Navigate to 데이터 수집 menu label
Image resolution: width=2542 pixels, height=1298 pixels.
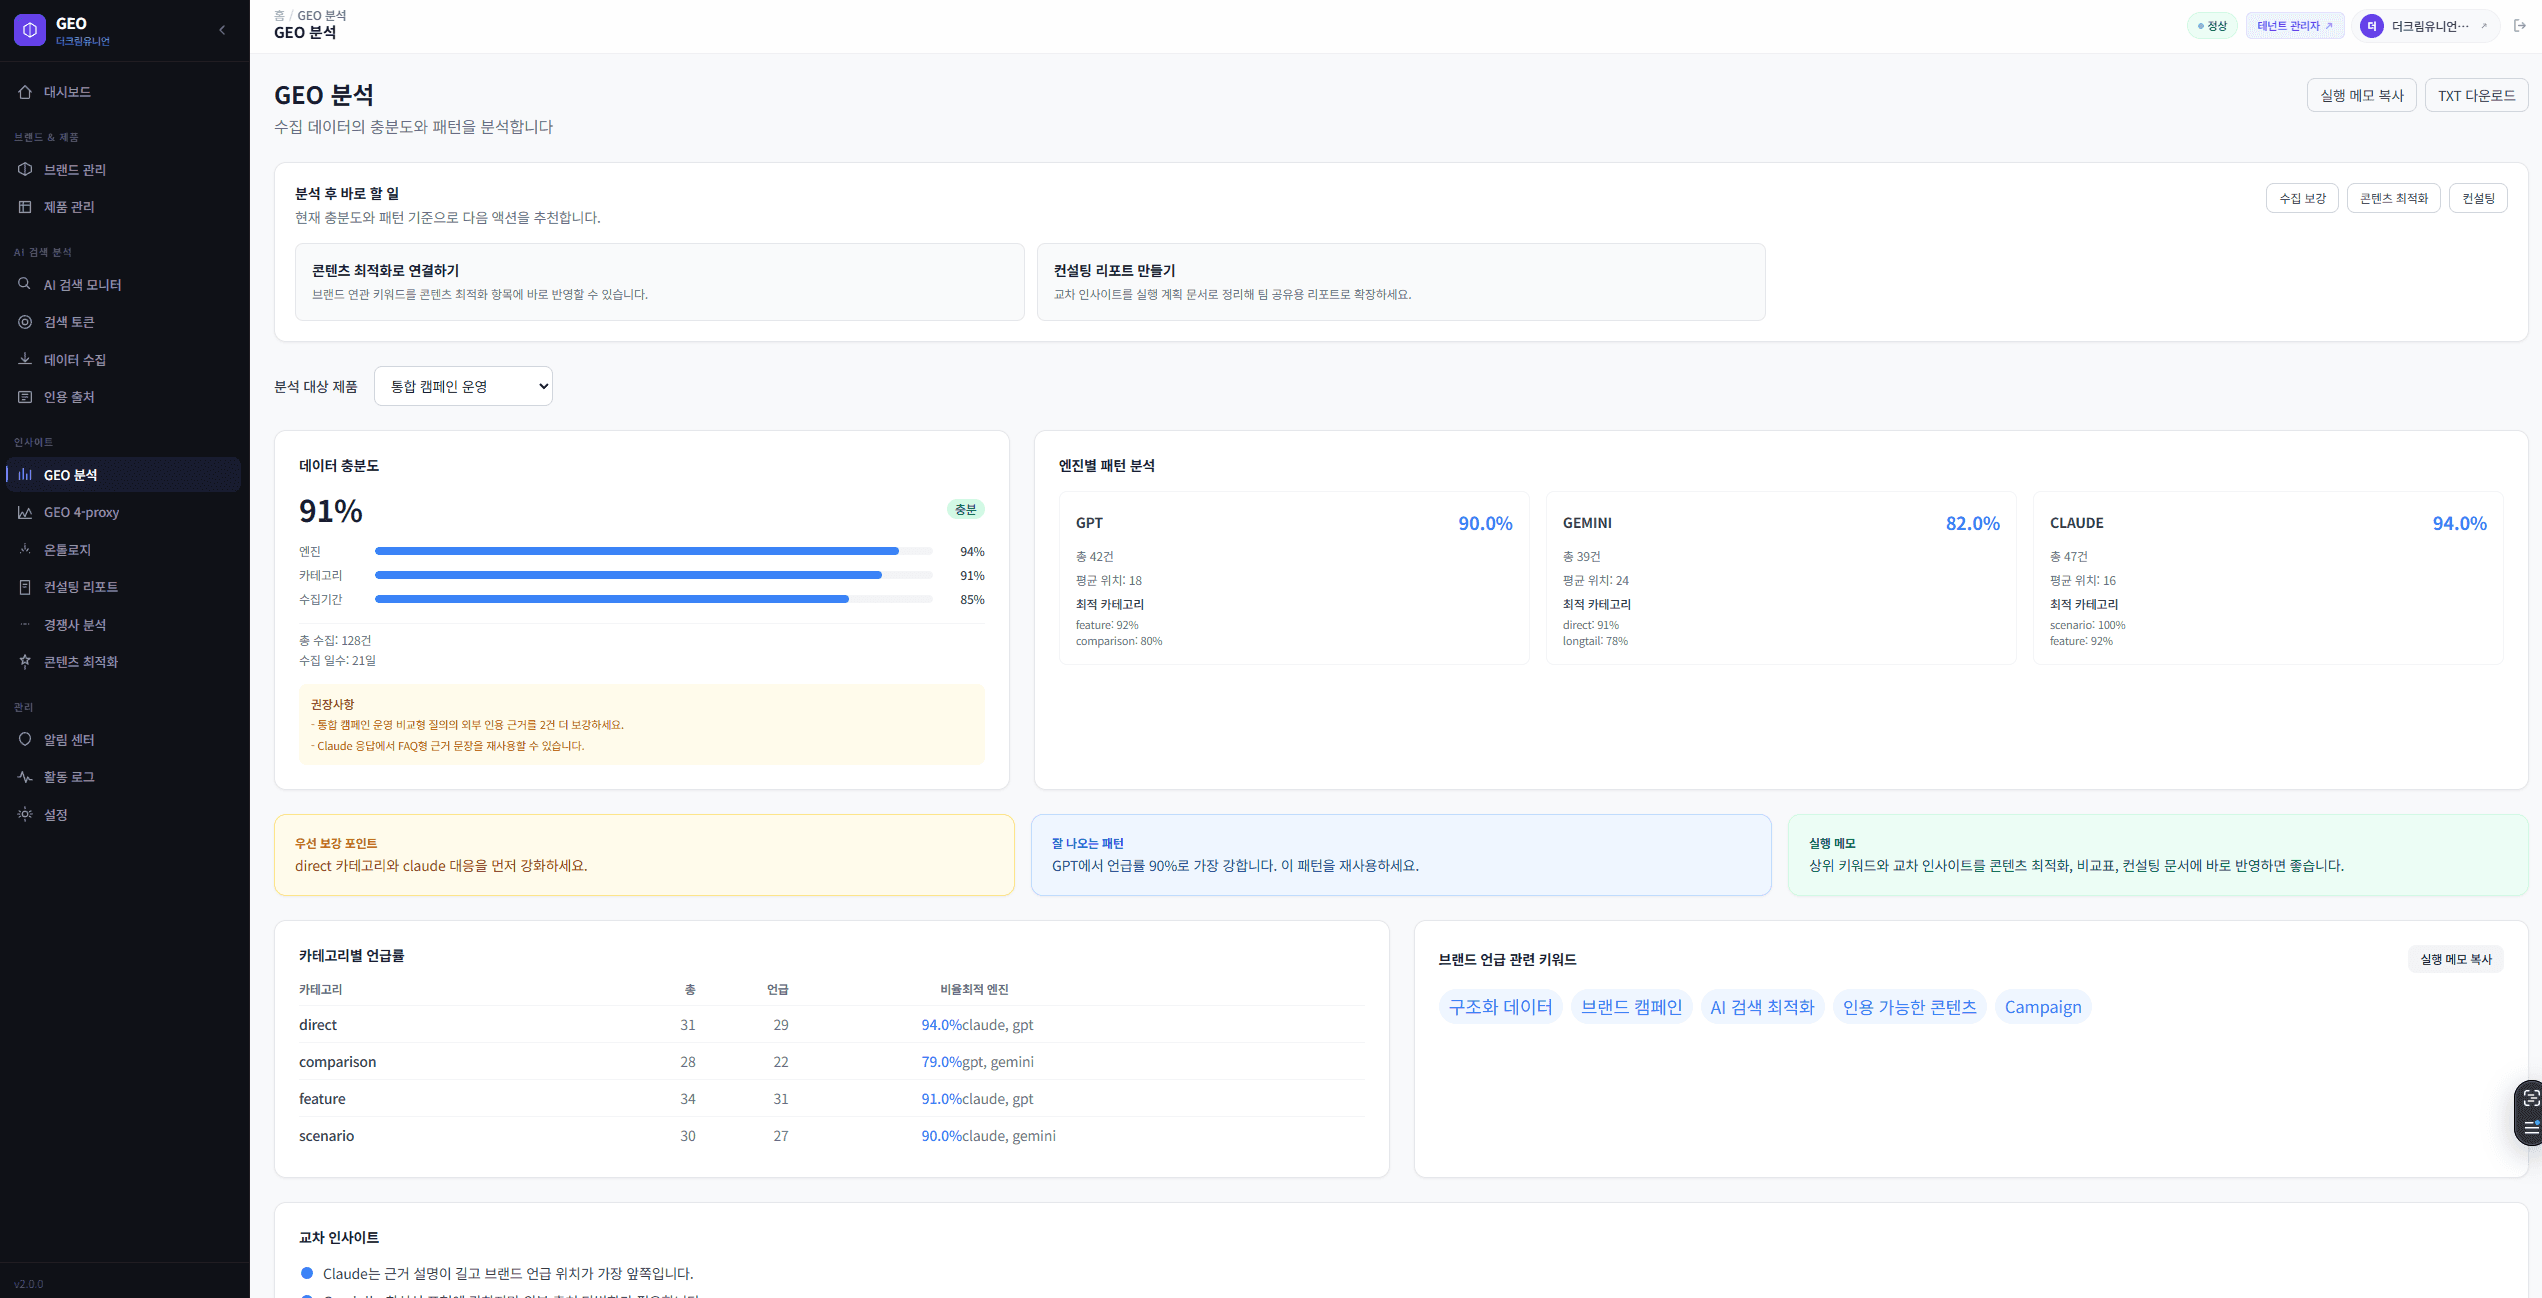[75, 359]
